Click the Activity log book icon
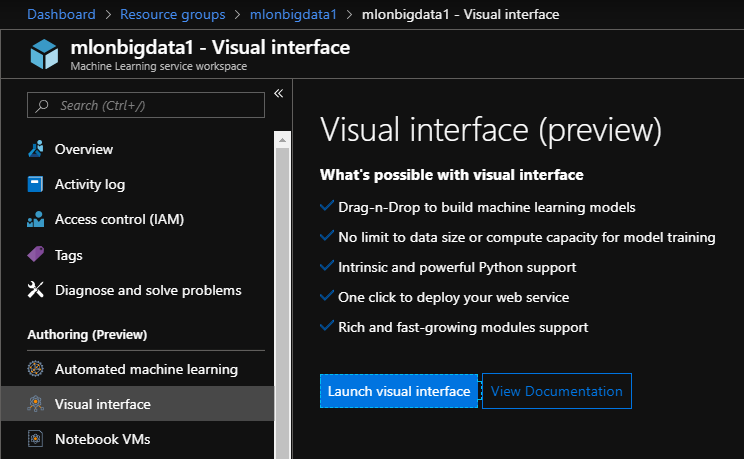744x459 pixels. 36,184
